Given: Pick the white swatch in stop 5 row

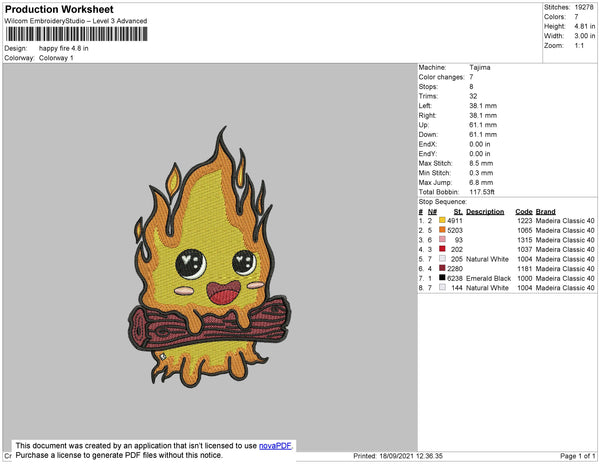Looking at the screenshot, I should click(x=442, y=258).
